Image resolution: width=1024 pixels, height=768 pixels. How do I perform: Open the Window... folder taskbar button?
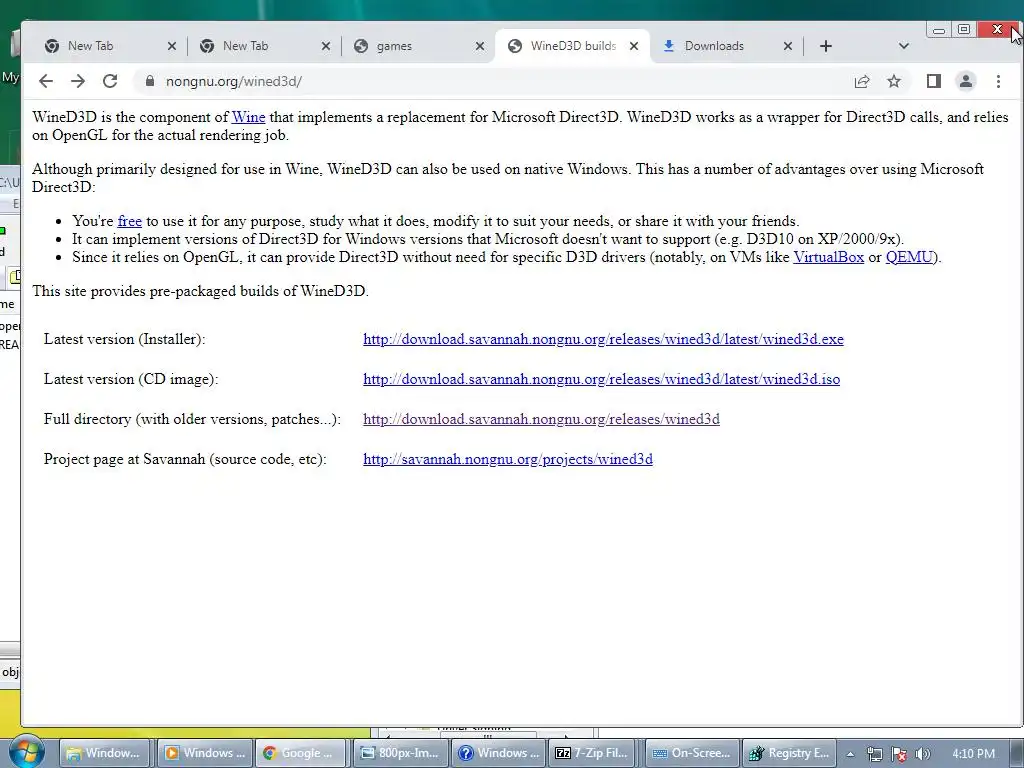tap(105, 753)
